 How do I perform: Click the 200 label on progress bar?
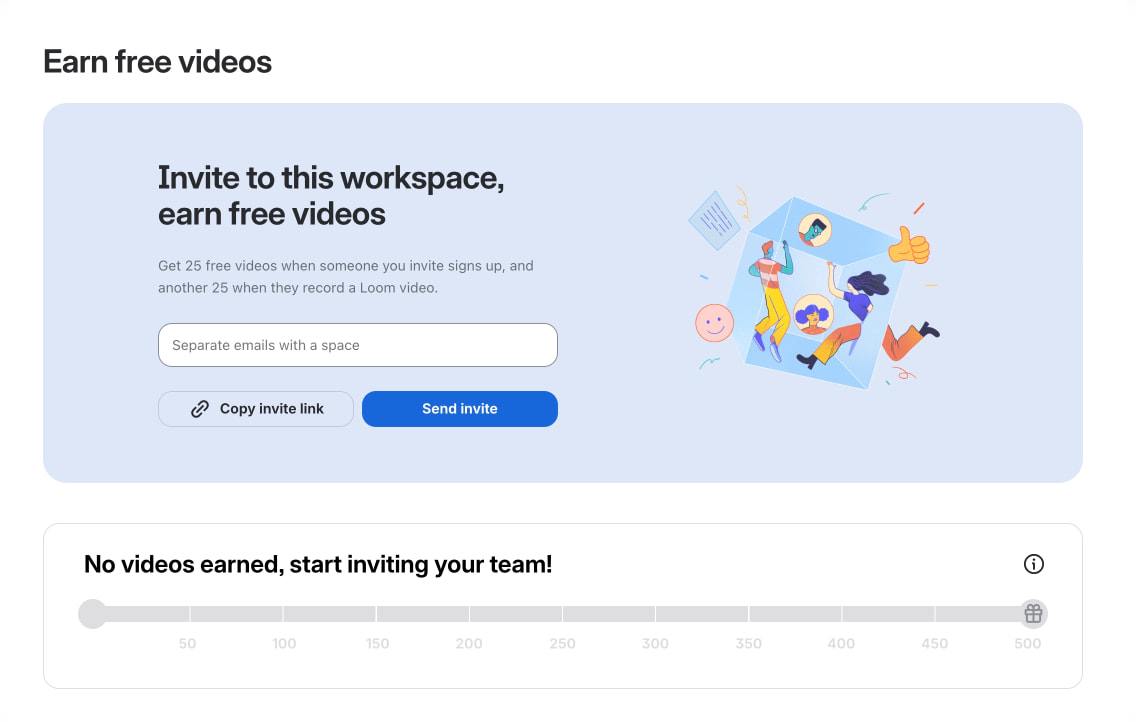coord(469,643)
